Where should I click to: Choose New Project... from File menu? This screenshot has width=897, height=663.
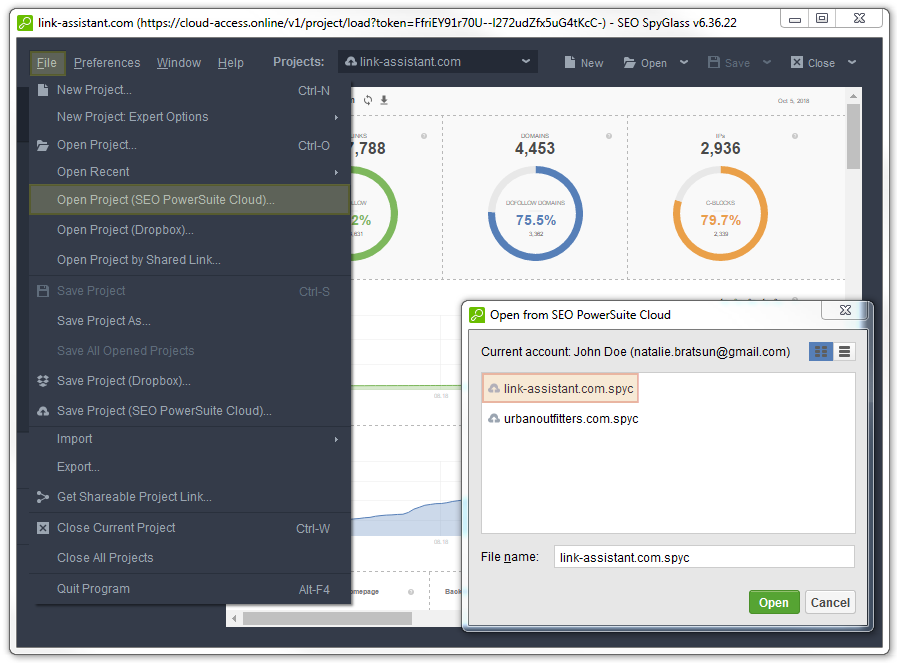point(189,90)
